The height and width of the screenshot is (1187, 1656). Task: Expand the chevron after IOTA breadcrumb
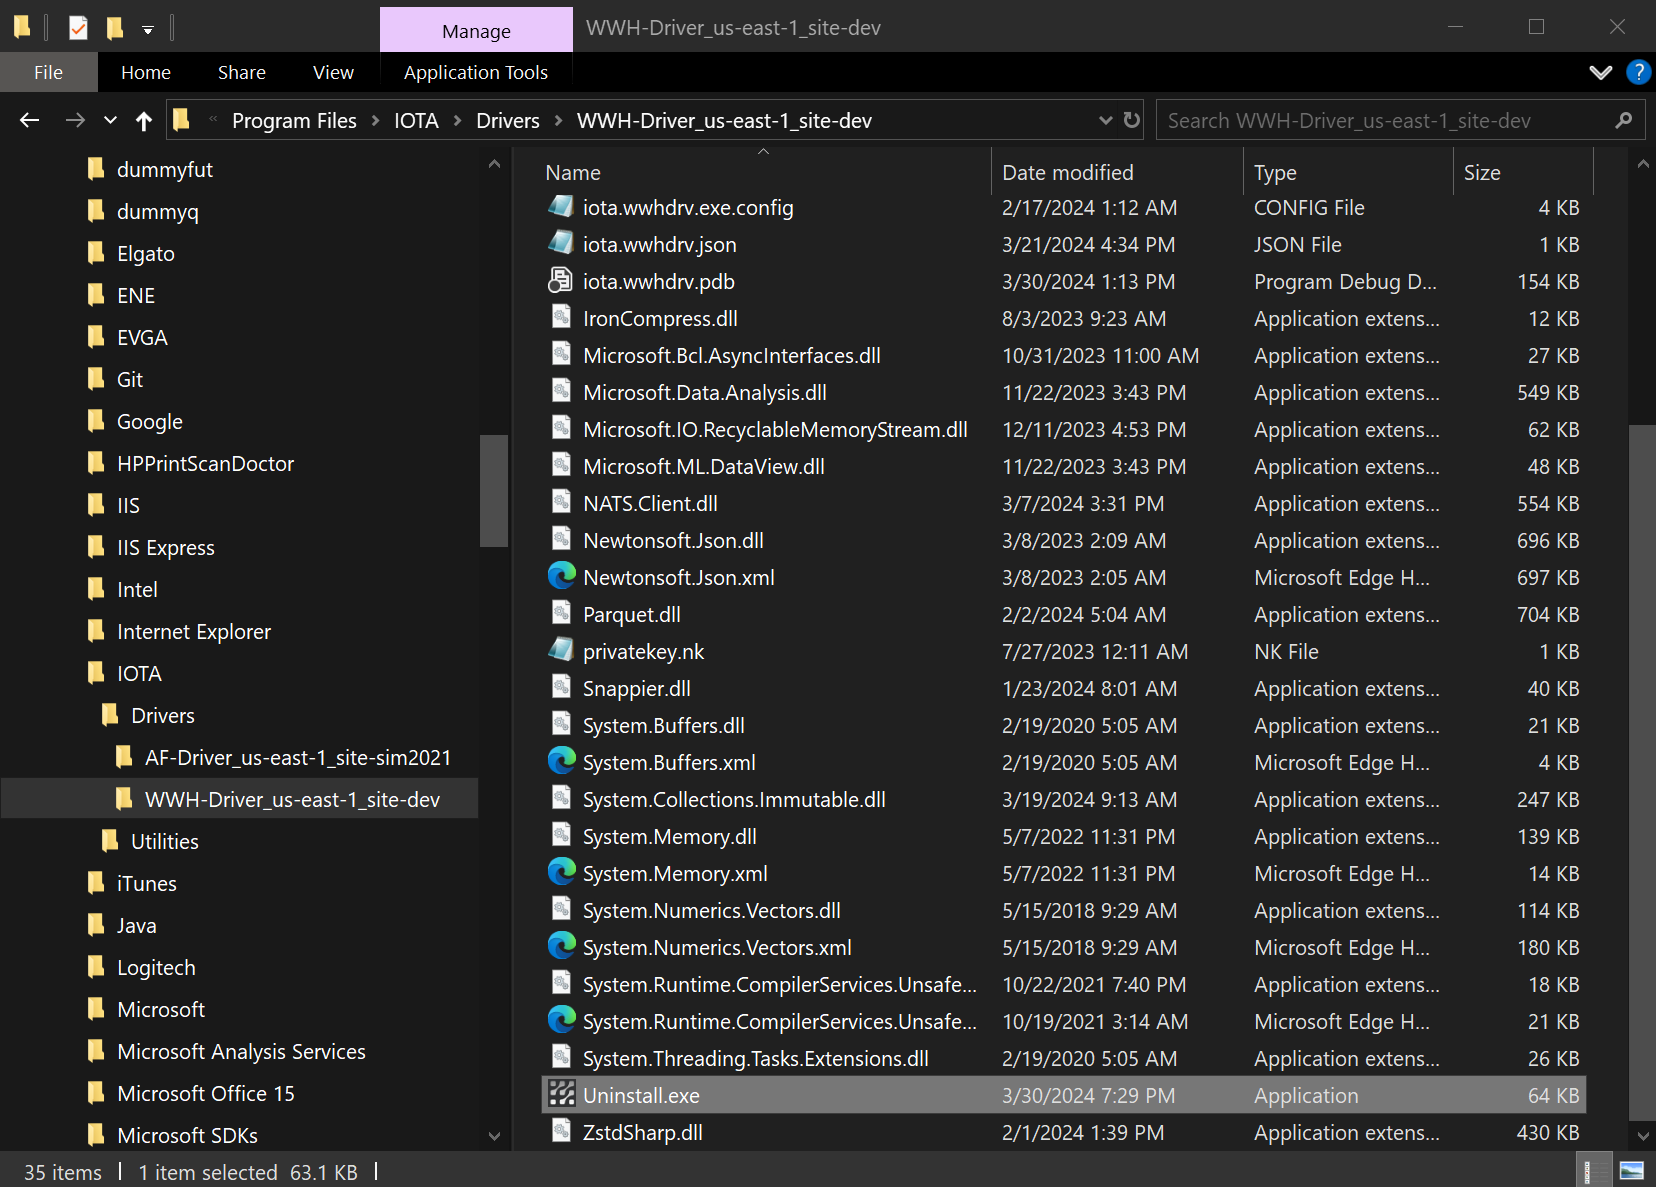457,121
